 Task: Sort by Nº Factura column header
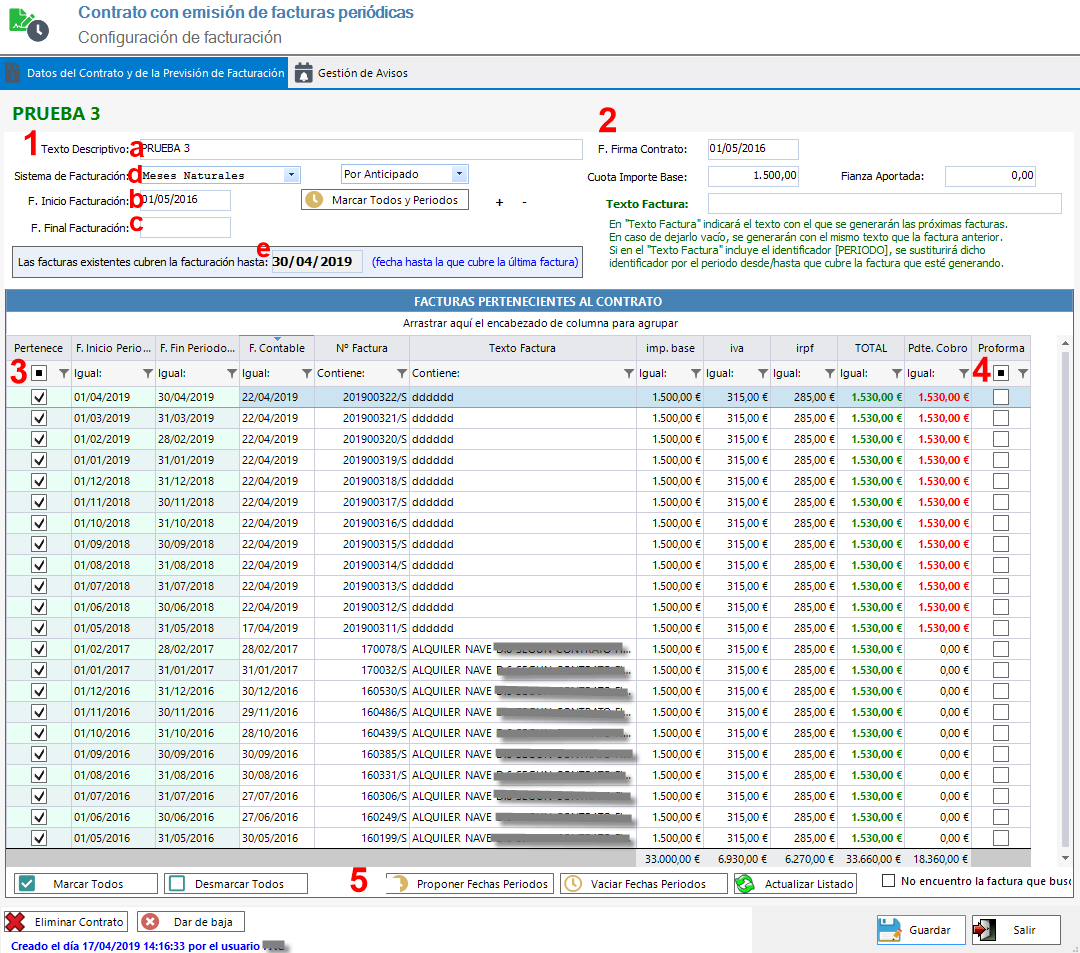362,348
